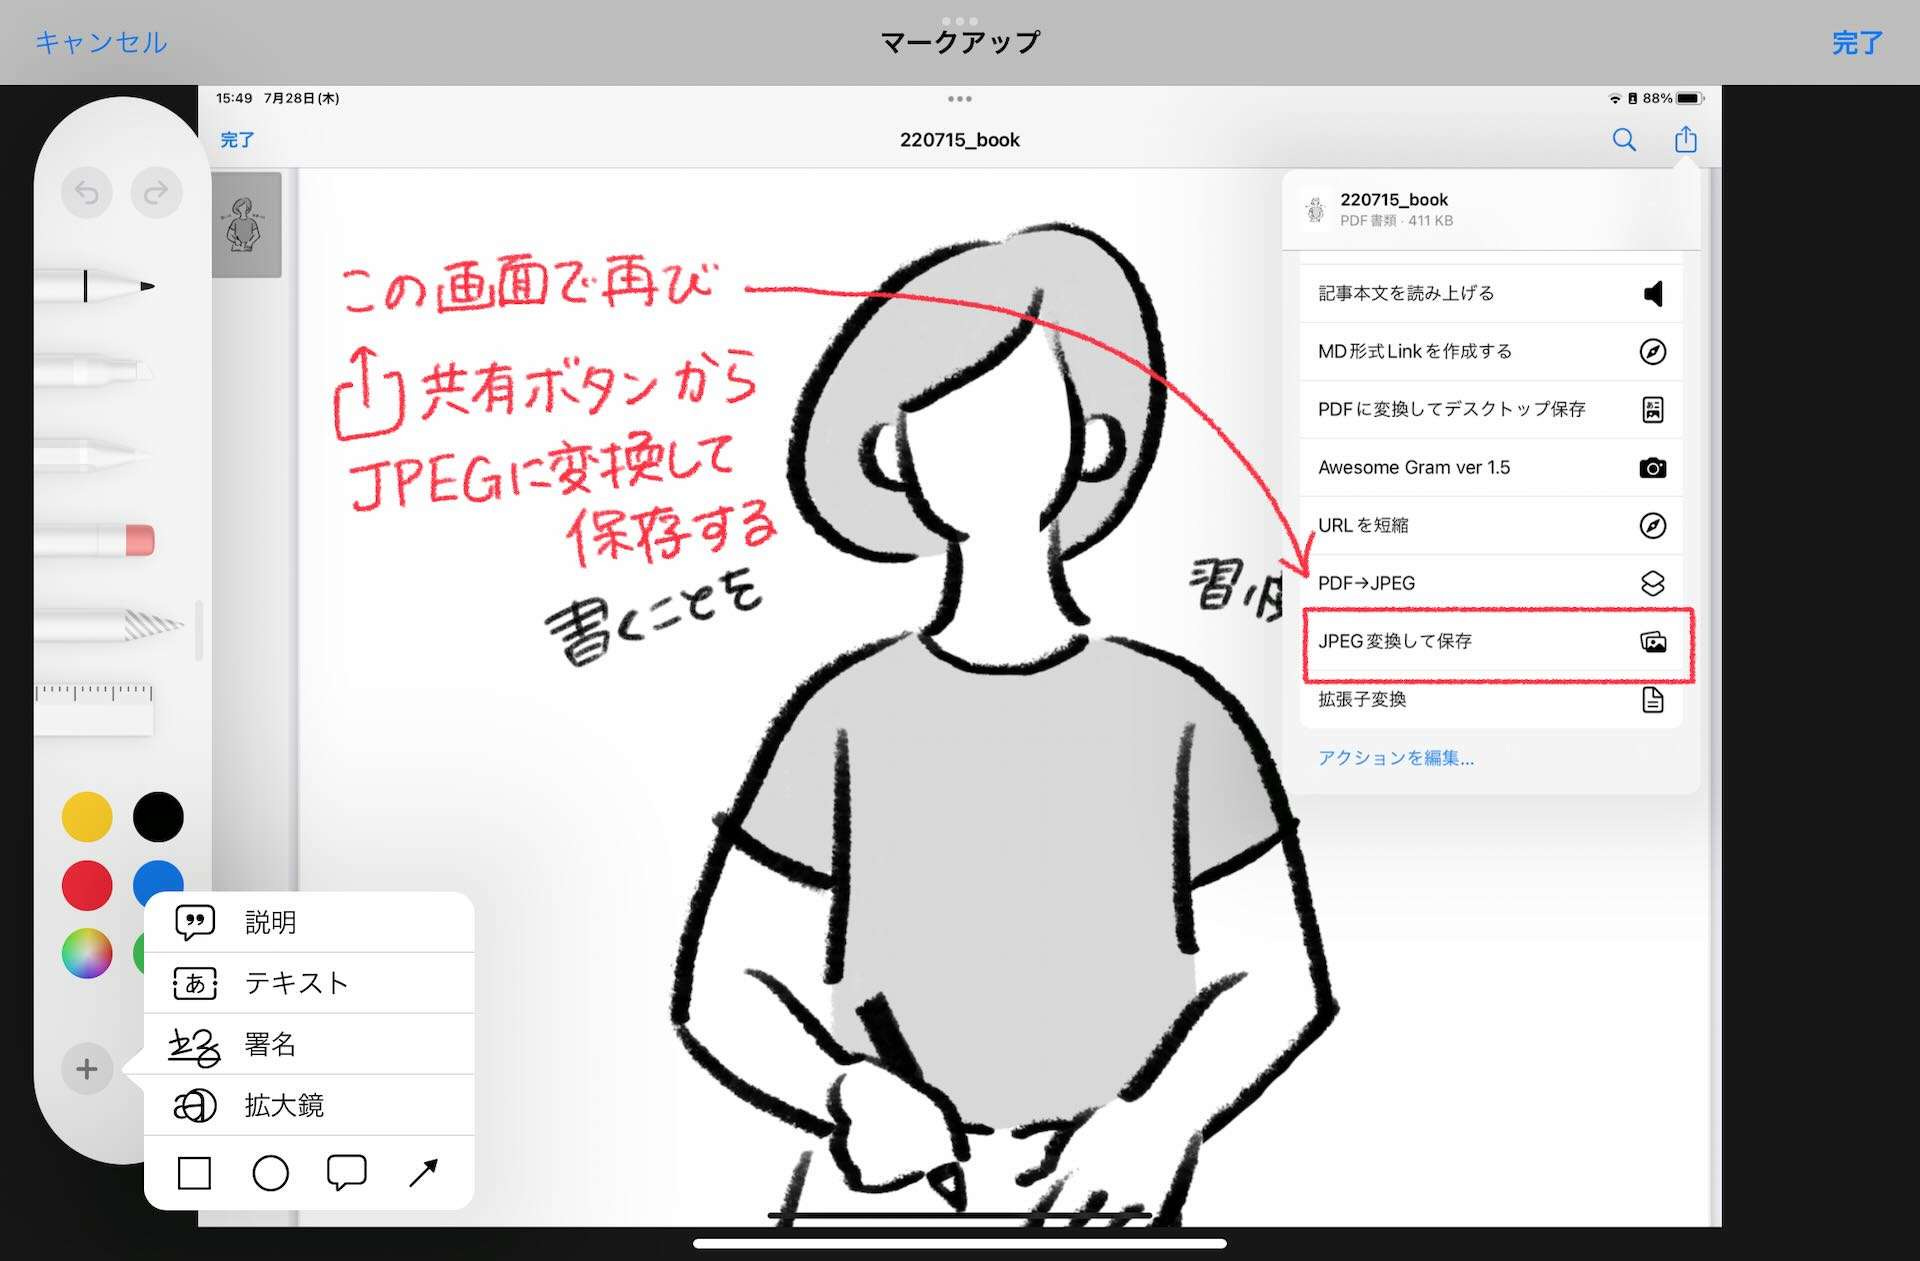
Task: Open the page thumbnail in the sidebar
Action: [248, 224]
